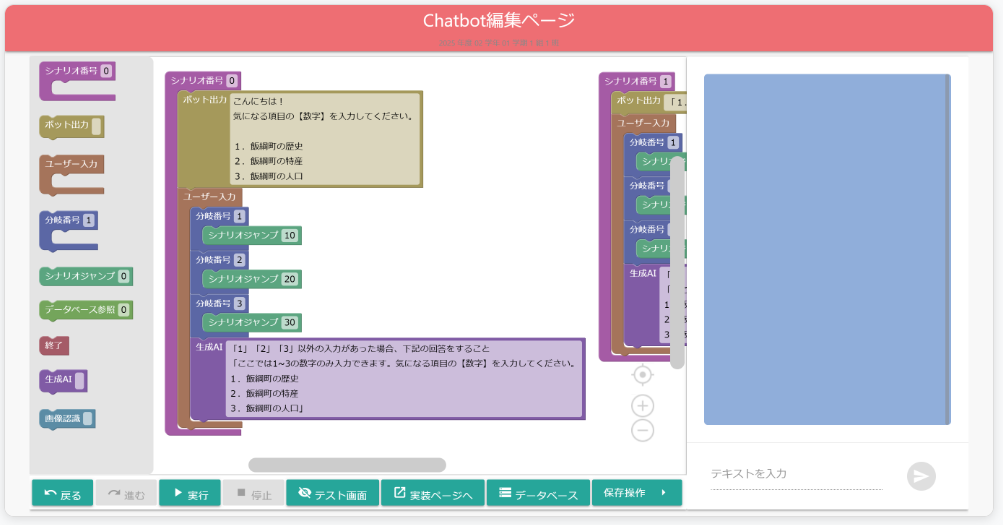The width and height of the screenshot is (1003, 525).
Task: Click the 戻る undo button
Action: pyautogui.click(x=63, y=494)
